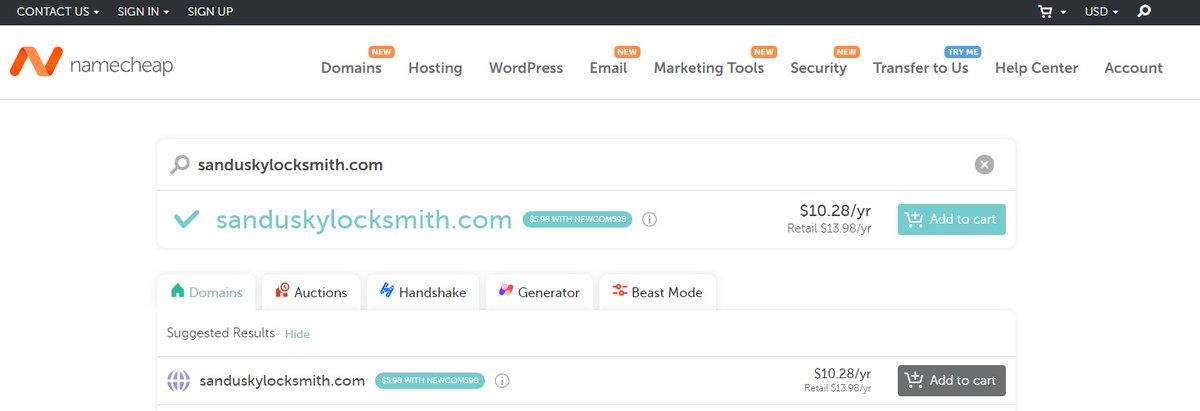Switch to the Handshake tab
1200x411 pixels.
(423, 292)
